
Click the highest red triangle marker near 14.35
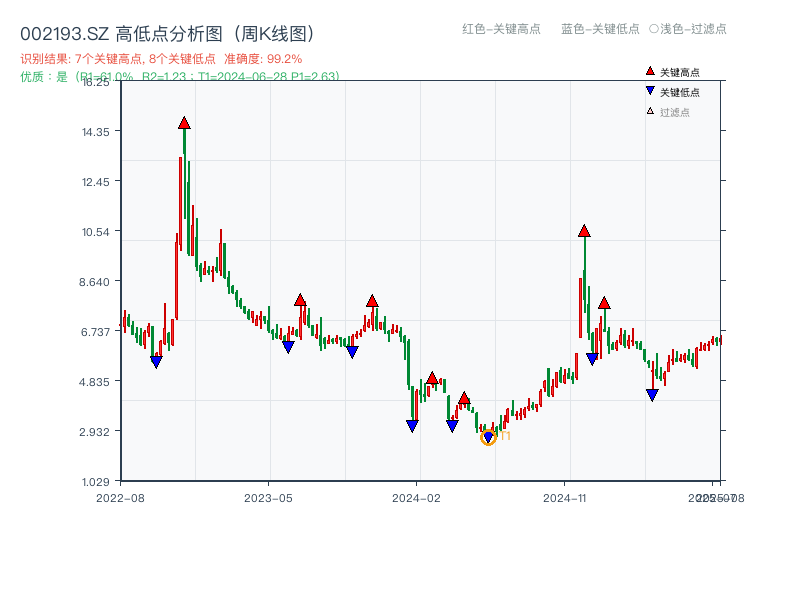(184, 122)
